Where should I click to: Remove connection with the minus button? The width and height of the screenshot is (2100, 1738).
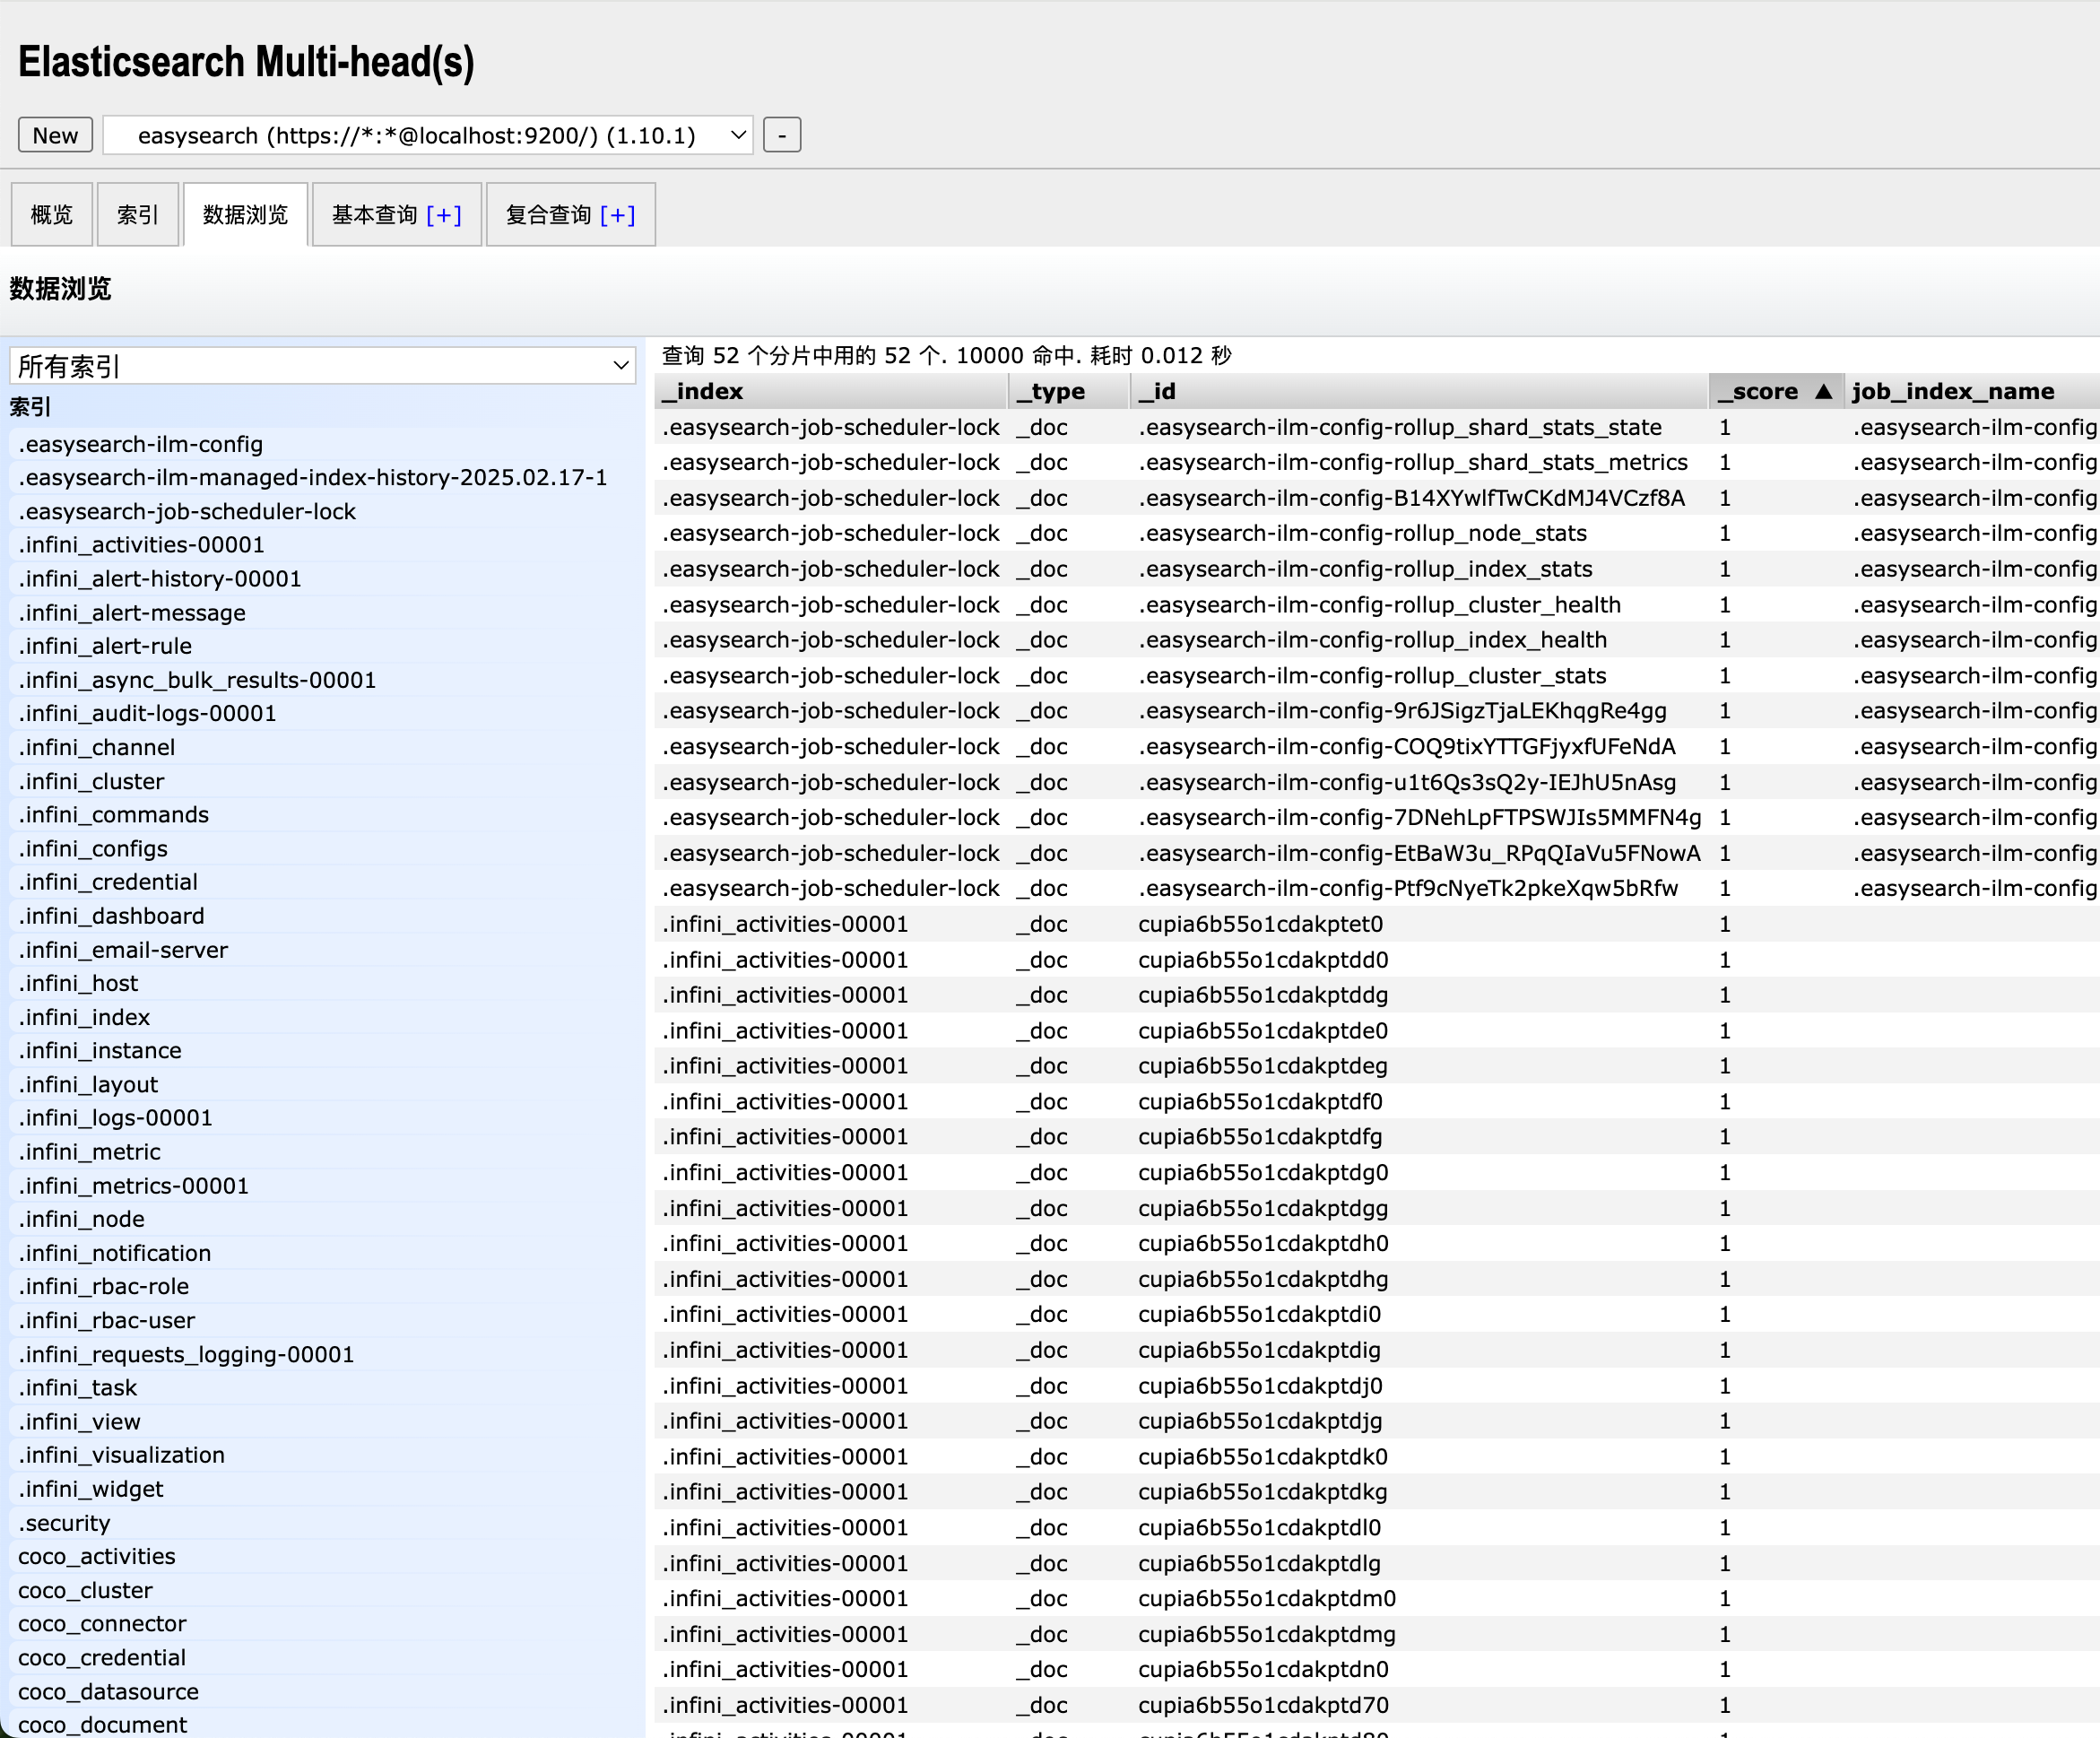click(x=782, y=135)
